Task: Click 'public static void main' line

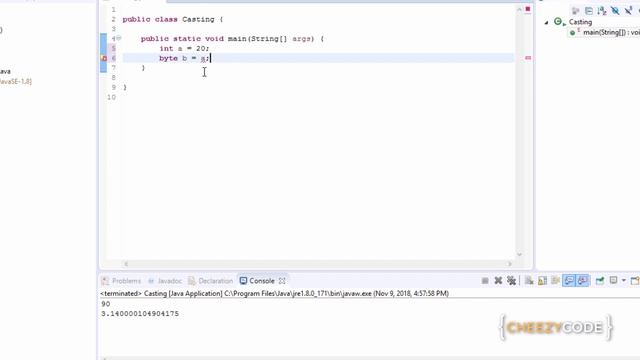Action: click(x=232, y=39)
